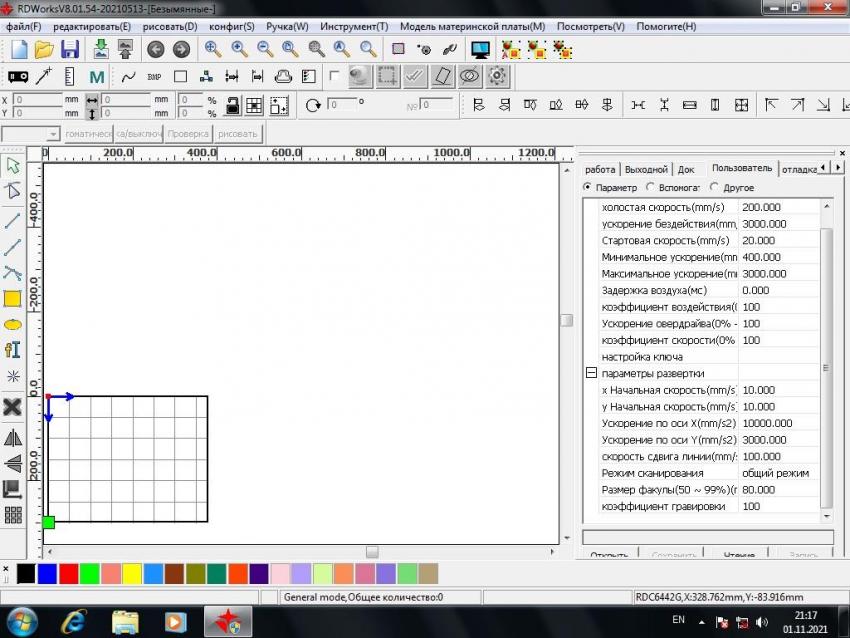Select the ellipse drawing tool
The width and height of the screenshot is (850, 638).
13,324
